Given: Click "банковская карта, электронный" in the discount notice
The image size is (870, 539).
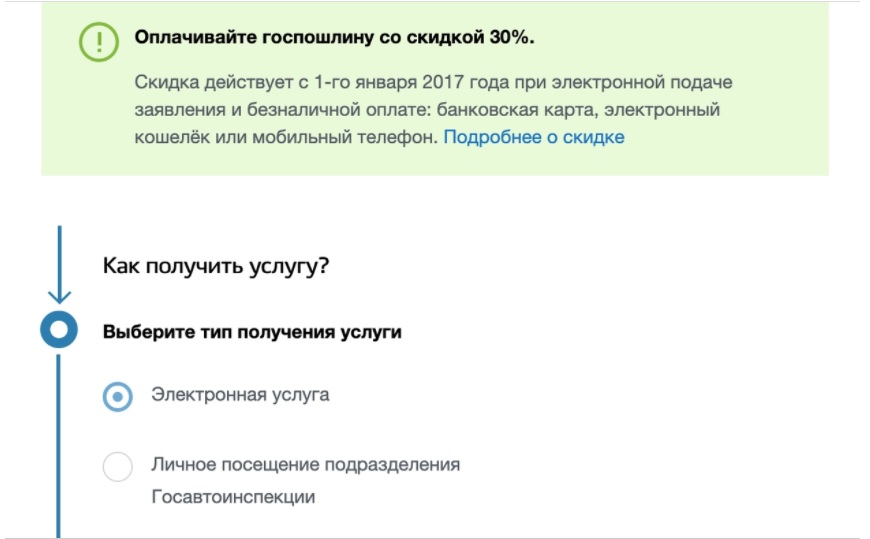Looking at the screenshot, I should (598, 110).
